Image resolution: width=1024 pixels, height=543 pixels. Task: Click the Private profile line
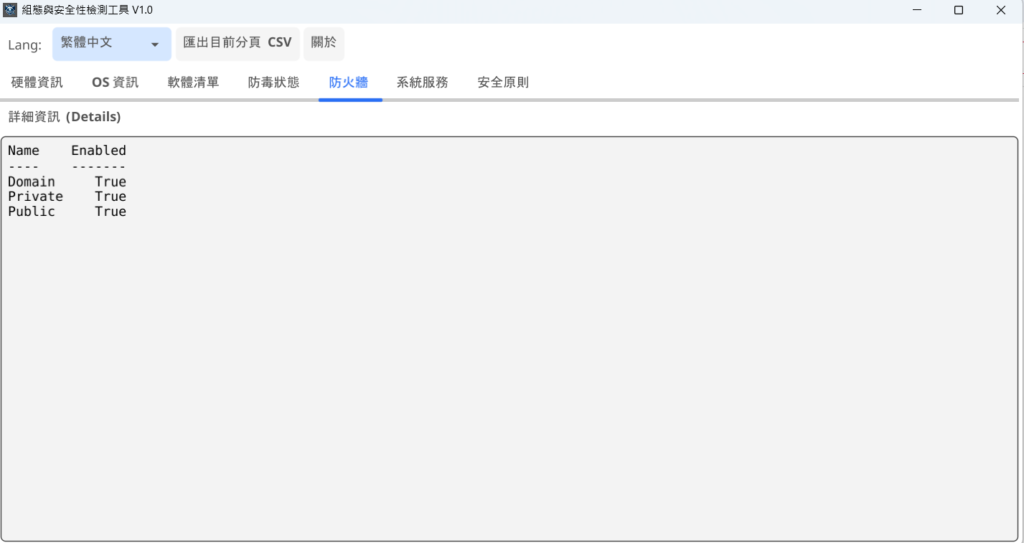[66, 197]
